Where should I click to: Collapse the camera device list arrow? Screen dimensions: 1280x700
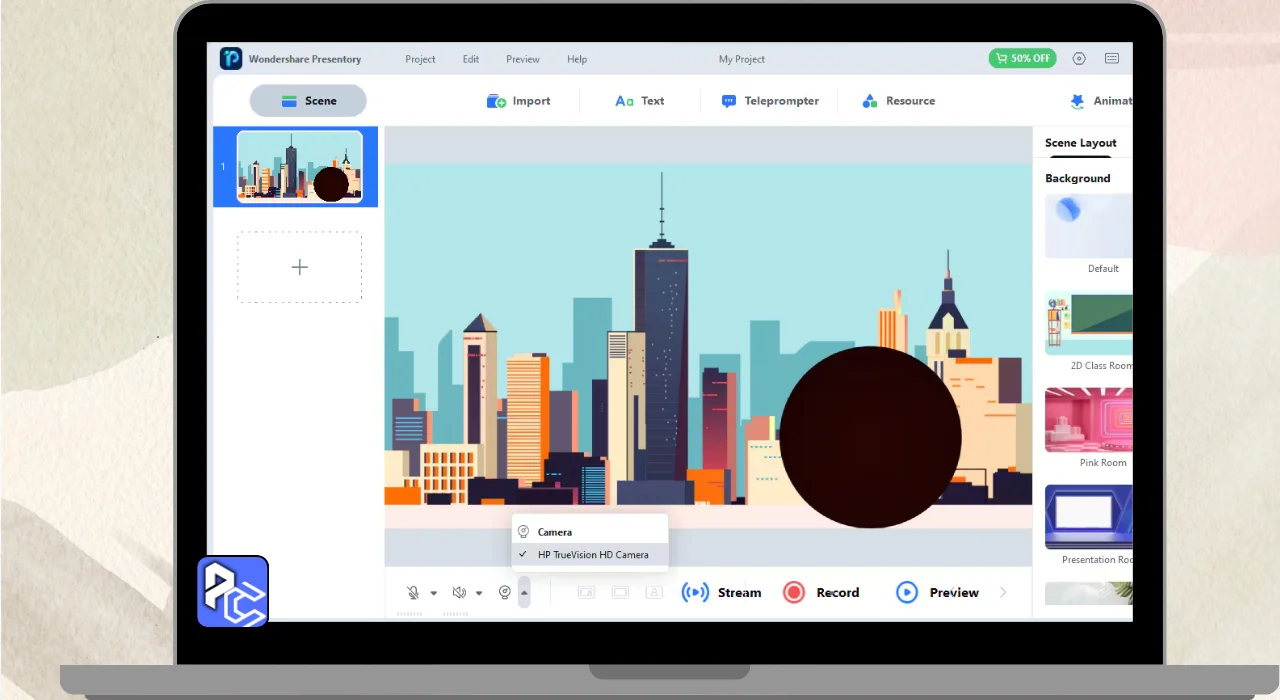coord(524,593)
